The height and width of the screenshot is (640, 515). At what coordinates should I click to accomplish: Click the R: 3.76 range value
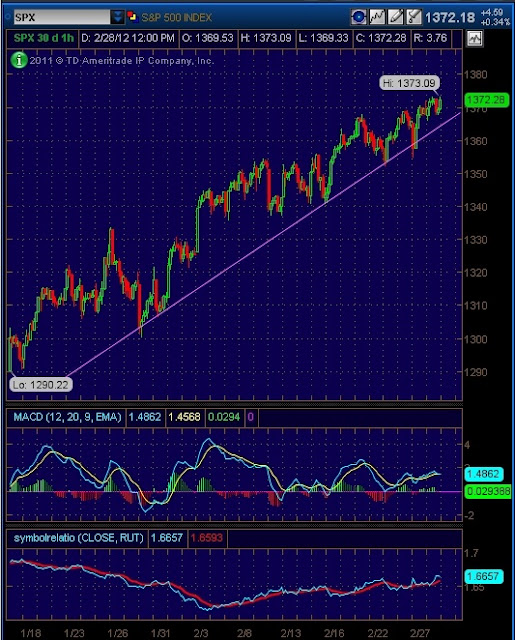[x=430, y=38]
